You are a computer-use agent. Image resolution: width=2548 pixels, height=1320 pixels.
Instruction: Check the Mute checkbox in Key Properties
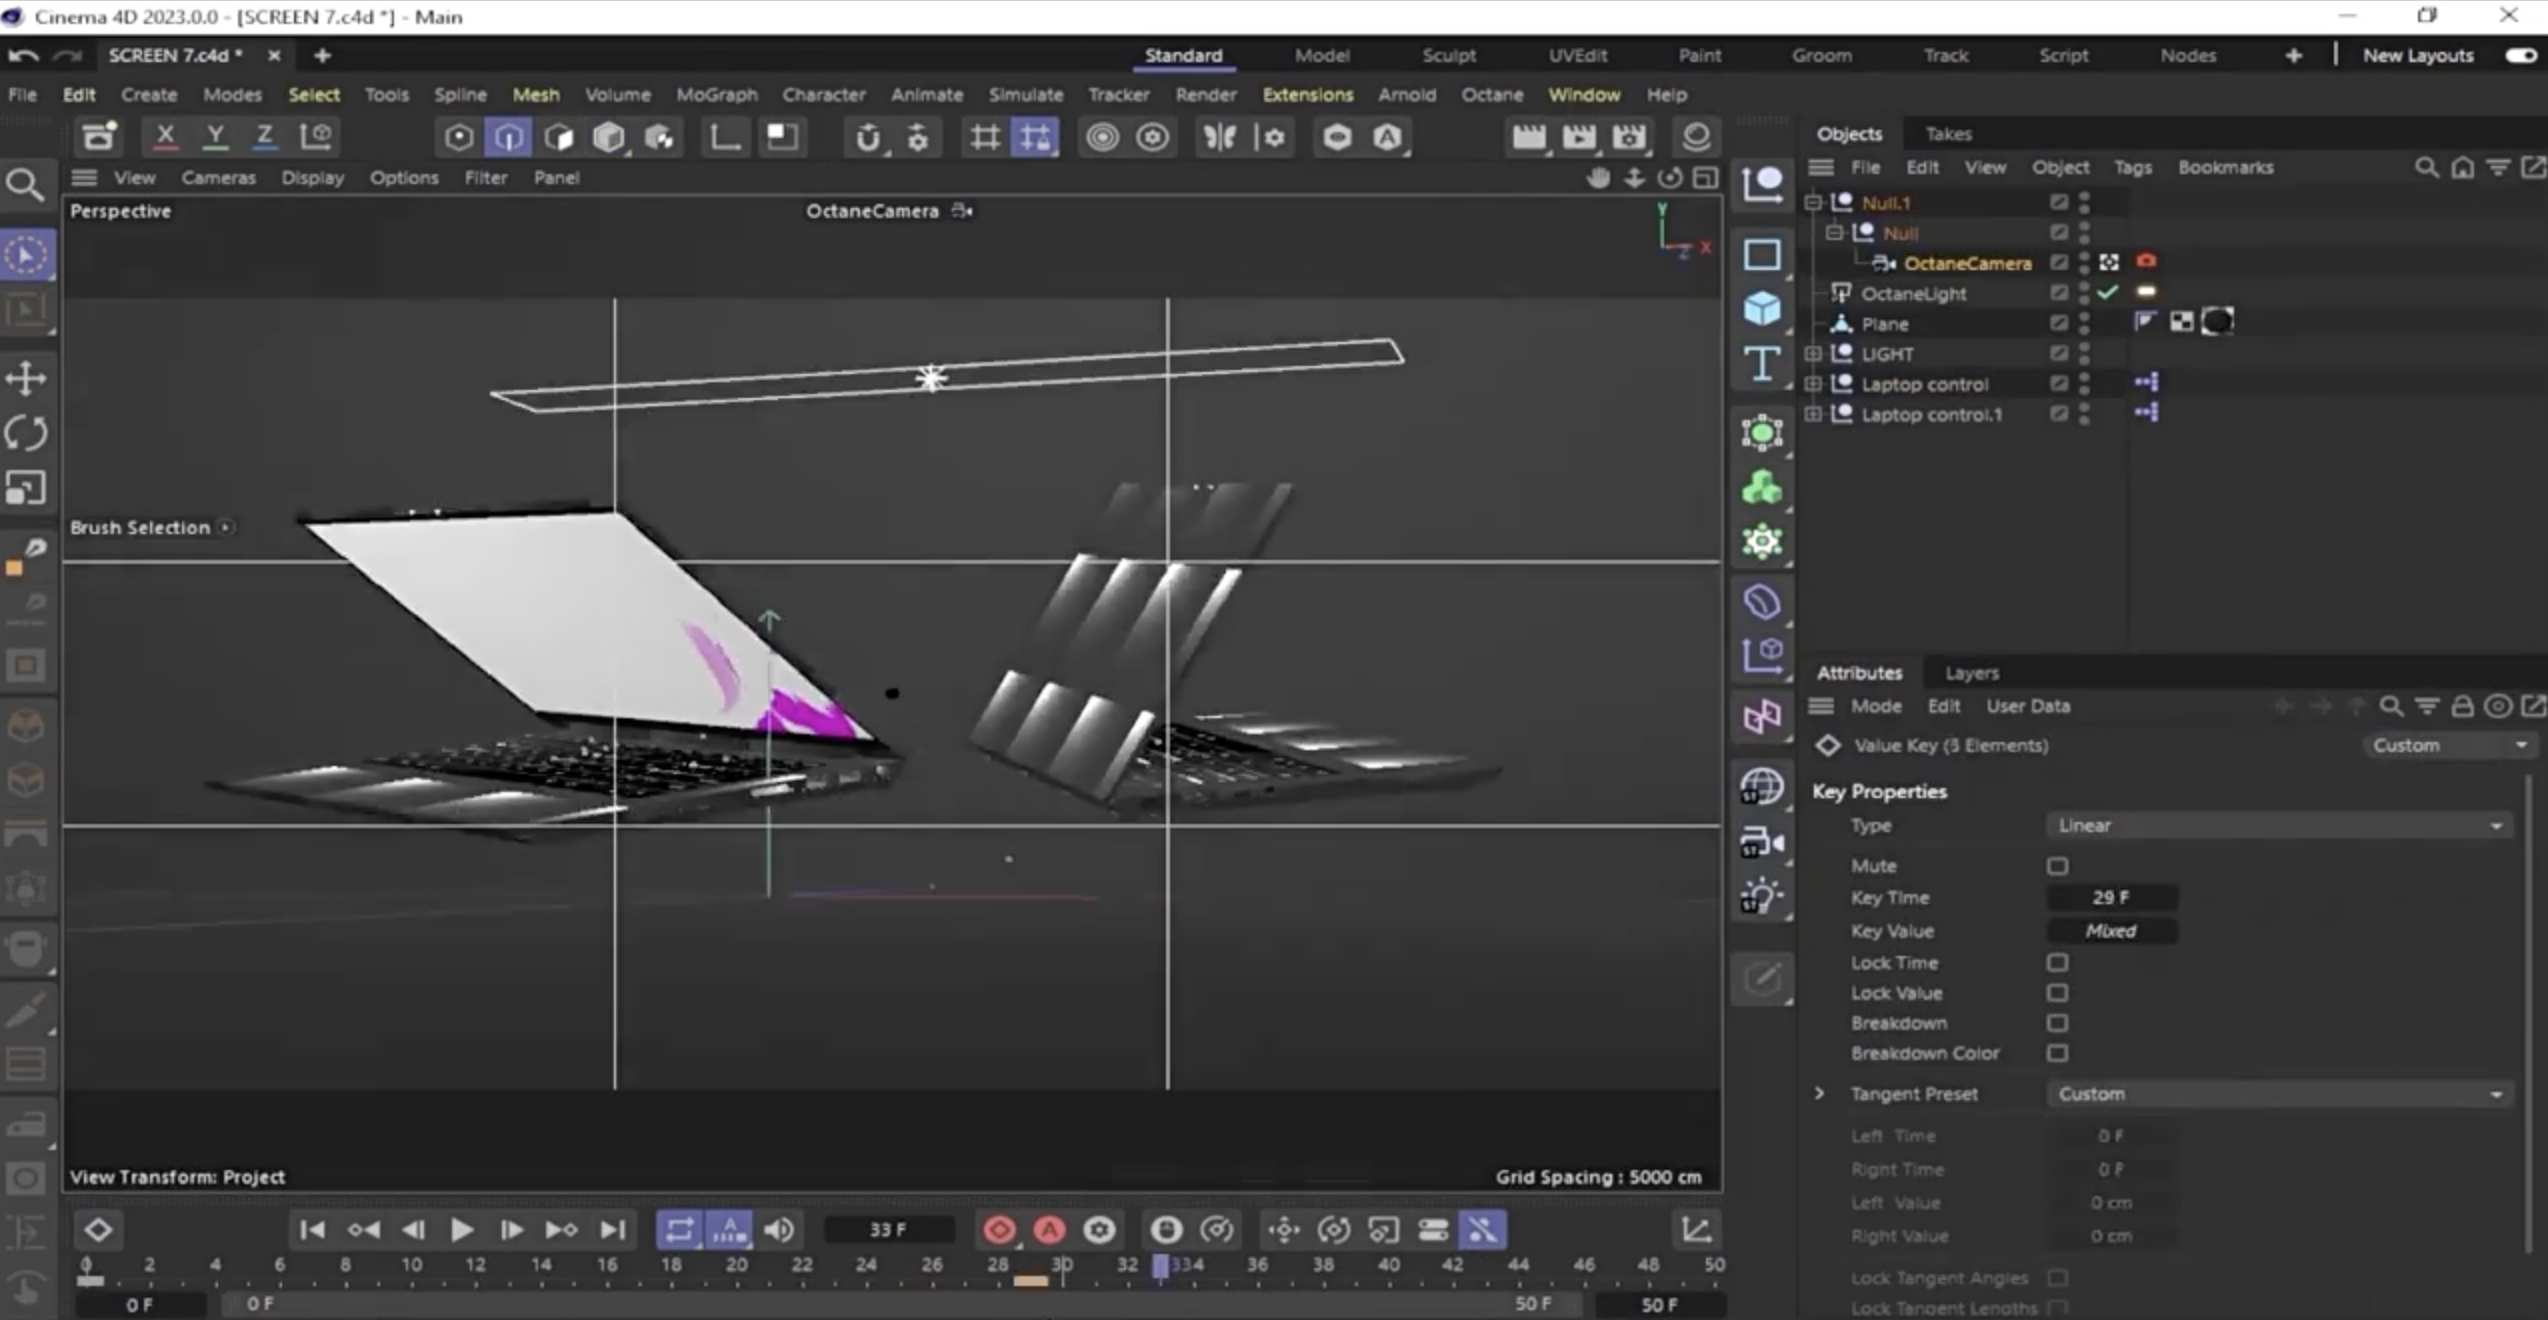point(2058,866)
